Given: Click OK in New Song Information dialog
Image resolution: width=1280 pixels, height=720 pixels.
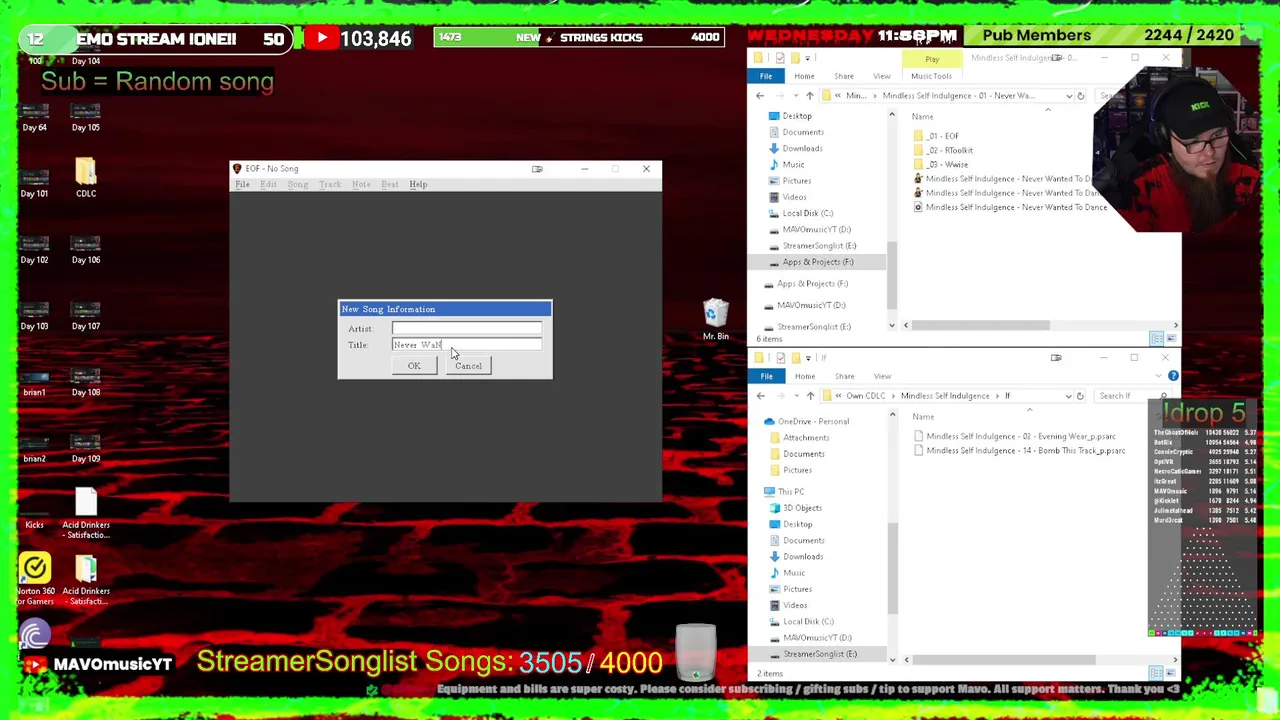Looking at the screenshot, I should [x=414, y=366].
